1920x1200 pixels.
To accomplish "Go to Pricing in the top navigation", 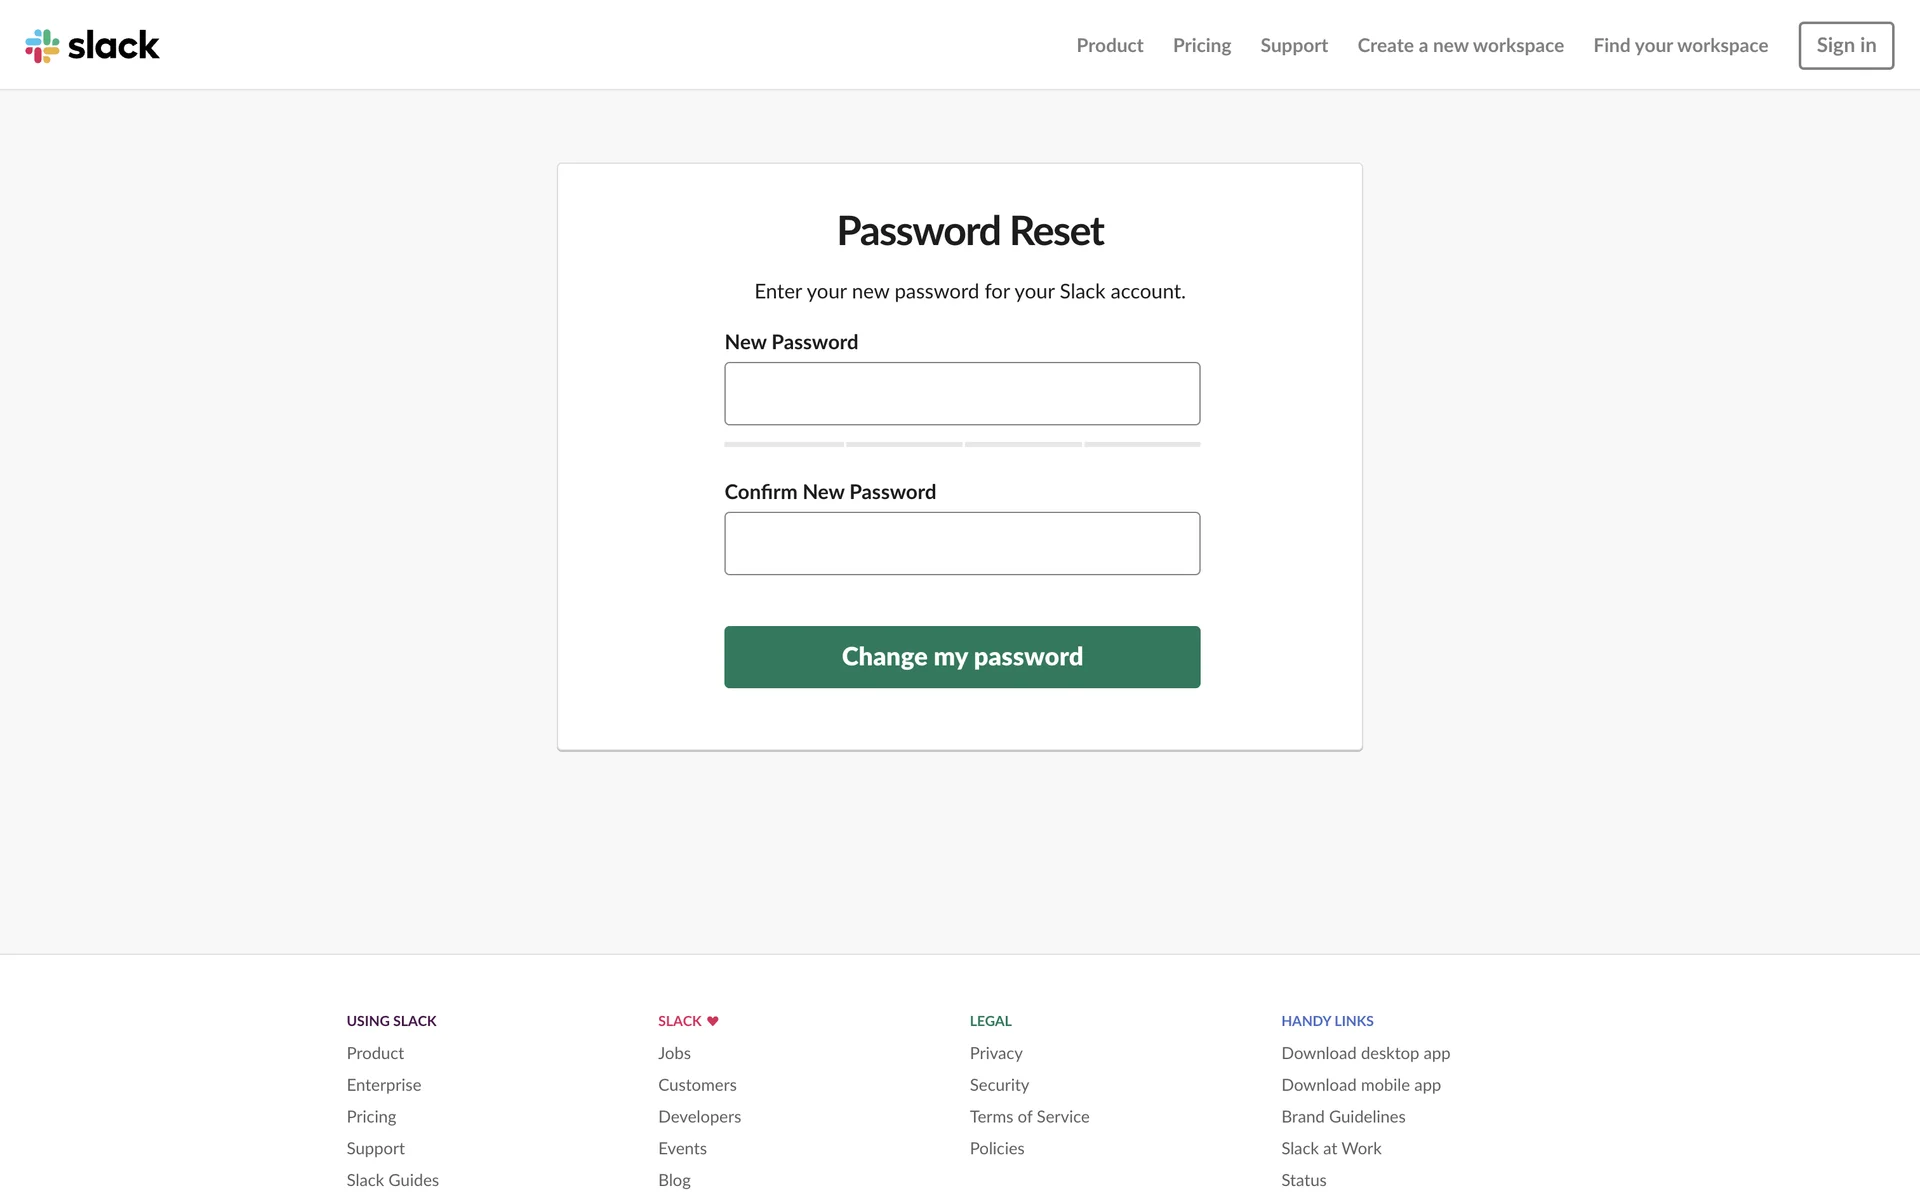I will pyautogui.click(x=1201, y=45).
